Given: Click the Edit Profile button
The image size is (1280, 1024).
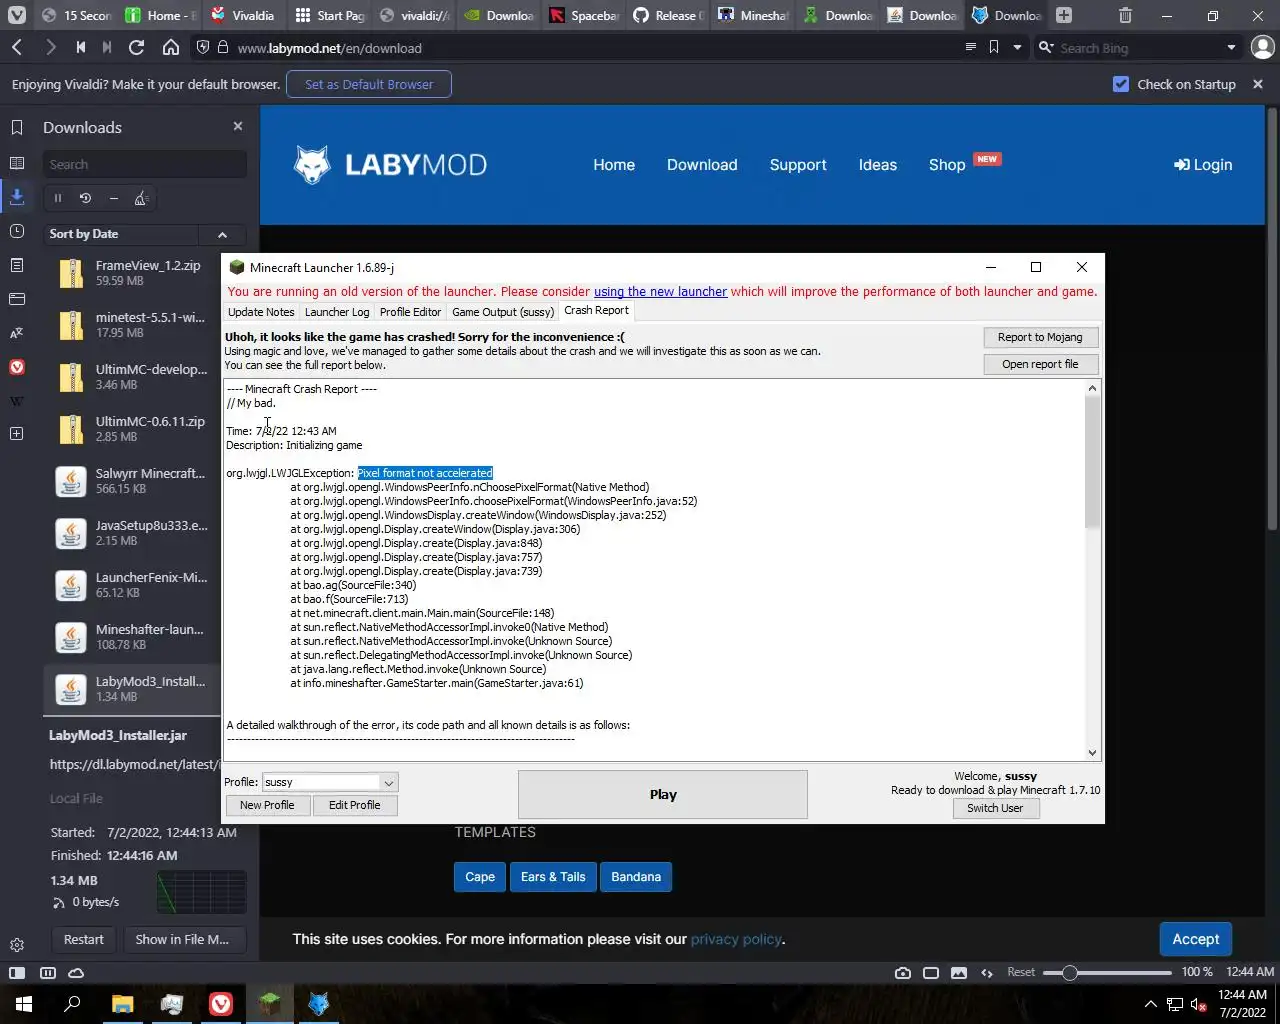Looking at the screenshot, I should click(355, 805).
